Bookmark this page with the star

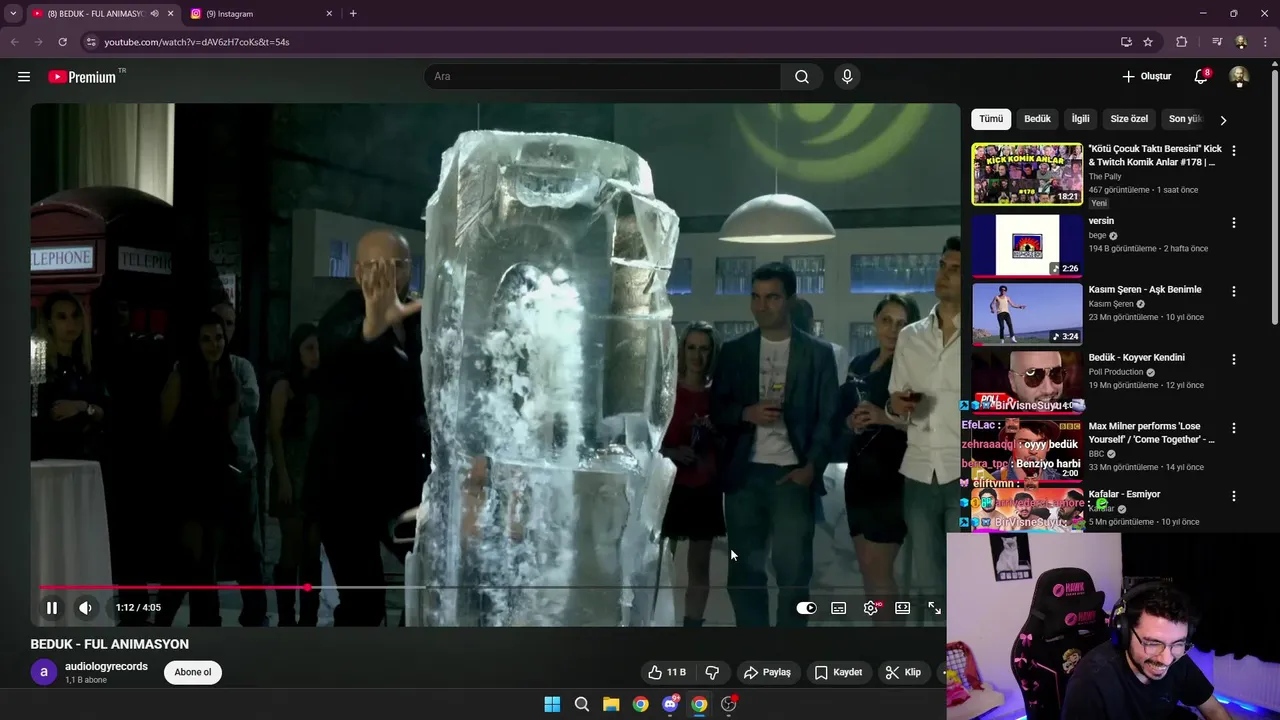tap(1148, 42)
